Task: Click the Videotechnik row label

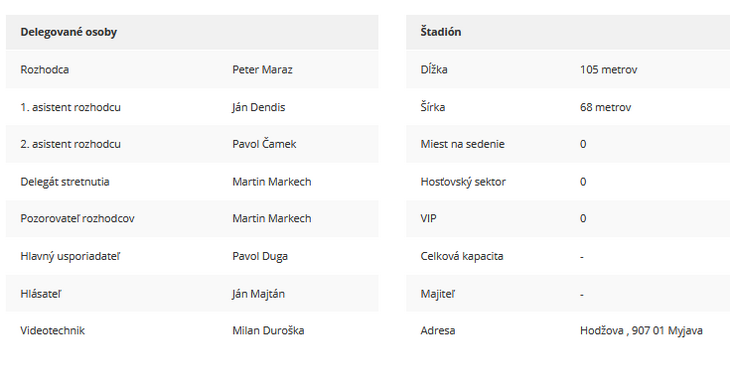Action: coord(53,330)
